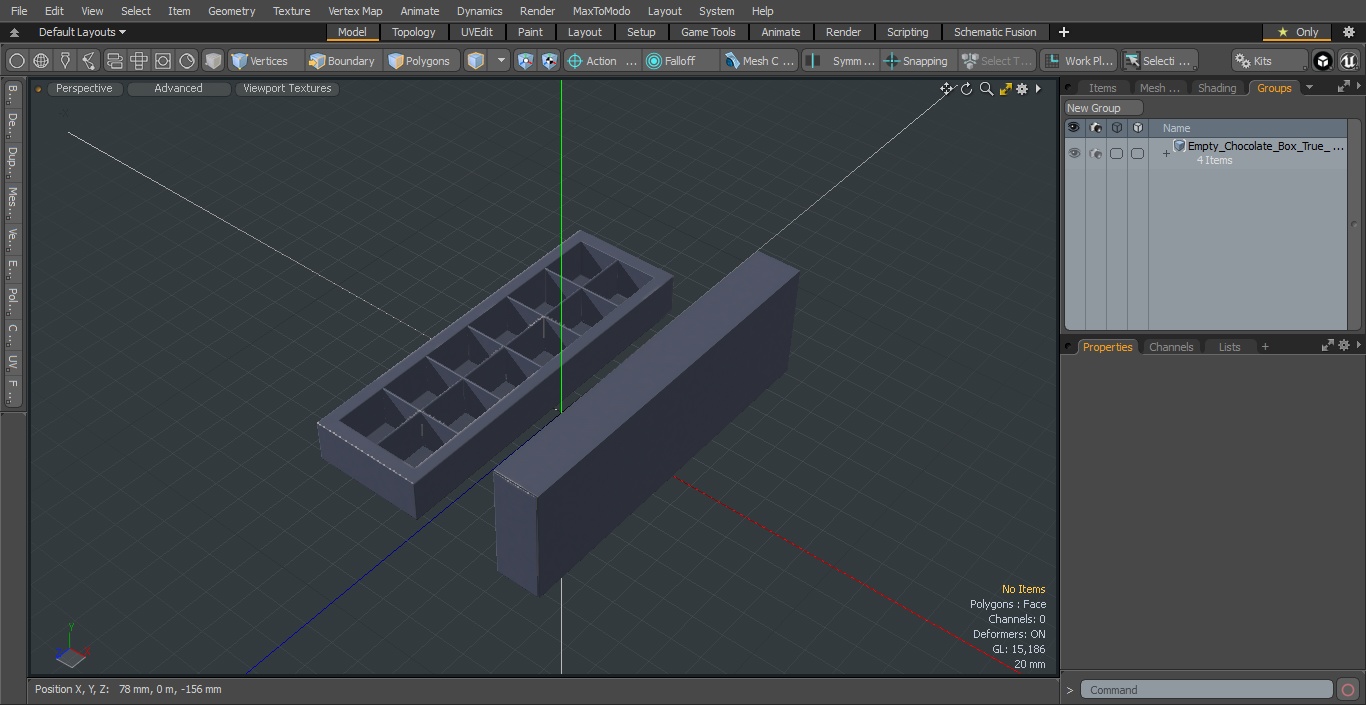
Task: Switch to the Shading panel tab
Action: pos(1217,88)
